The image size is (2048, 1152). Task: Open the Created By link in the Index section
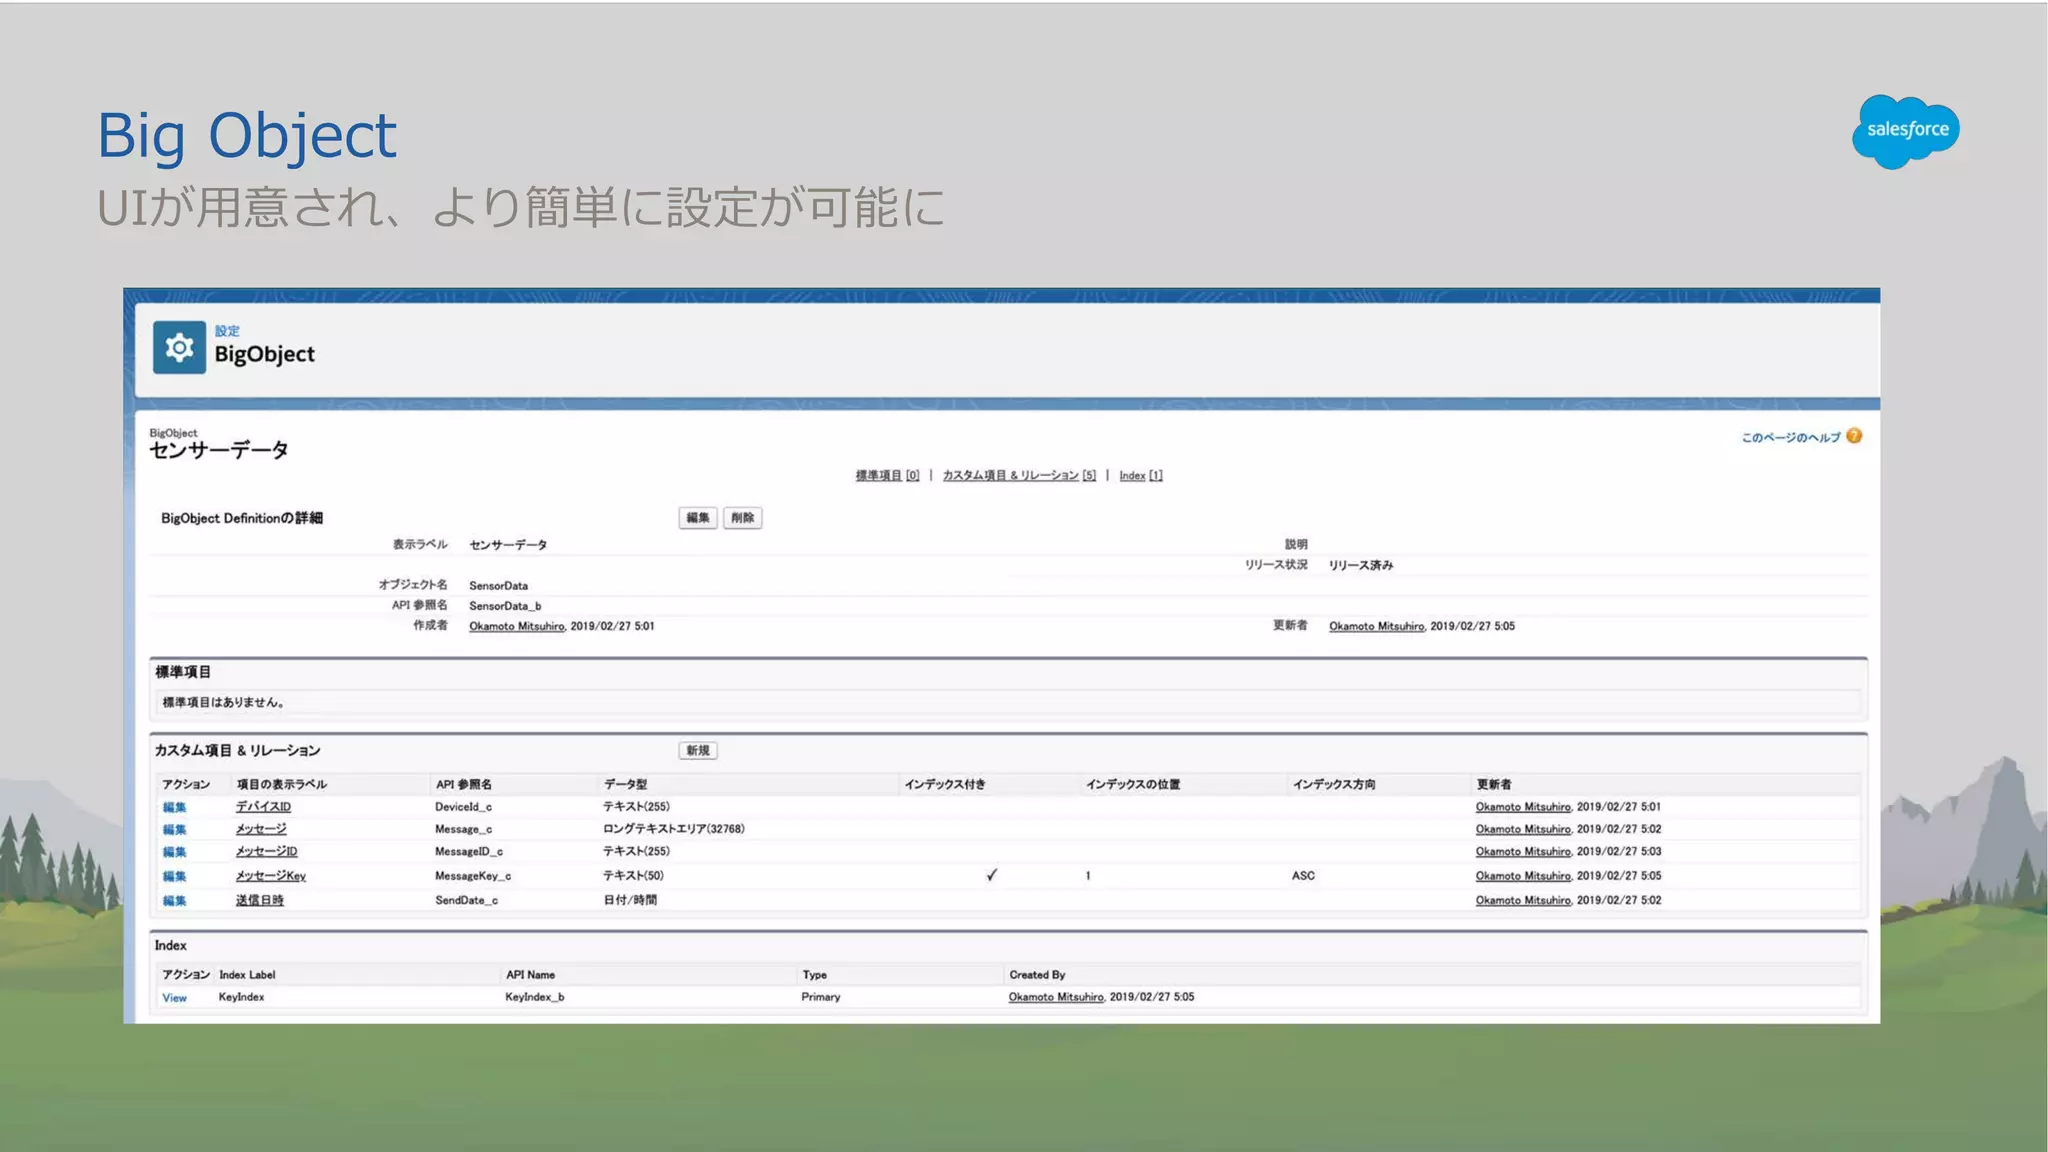point(1055,997)
